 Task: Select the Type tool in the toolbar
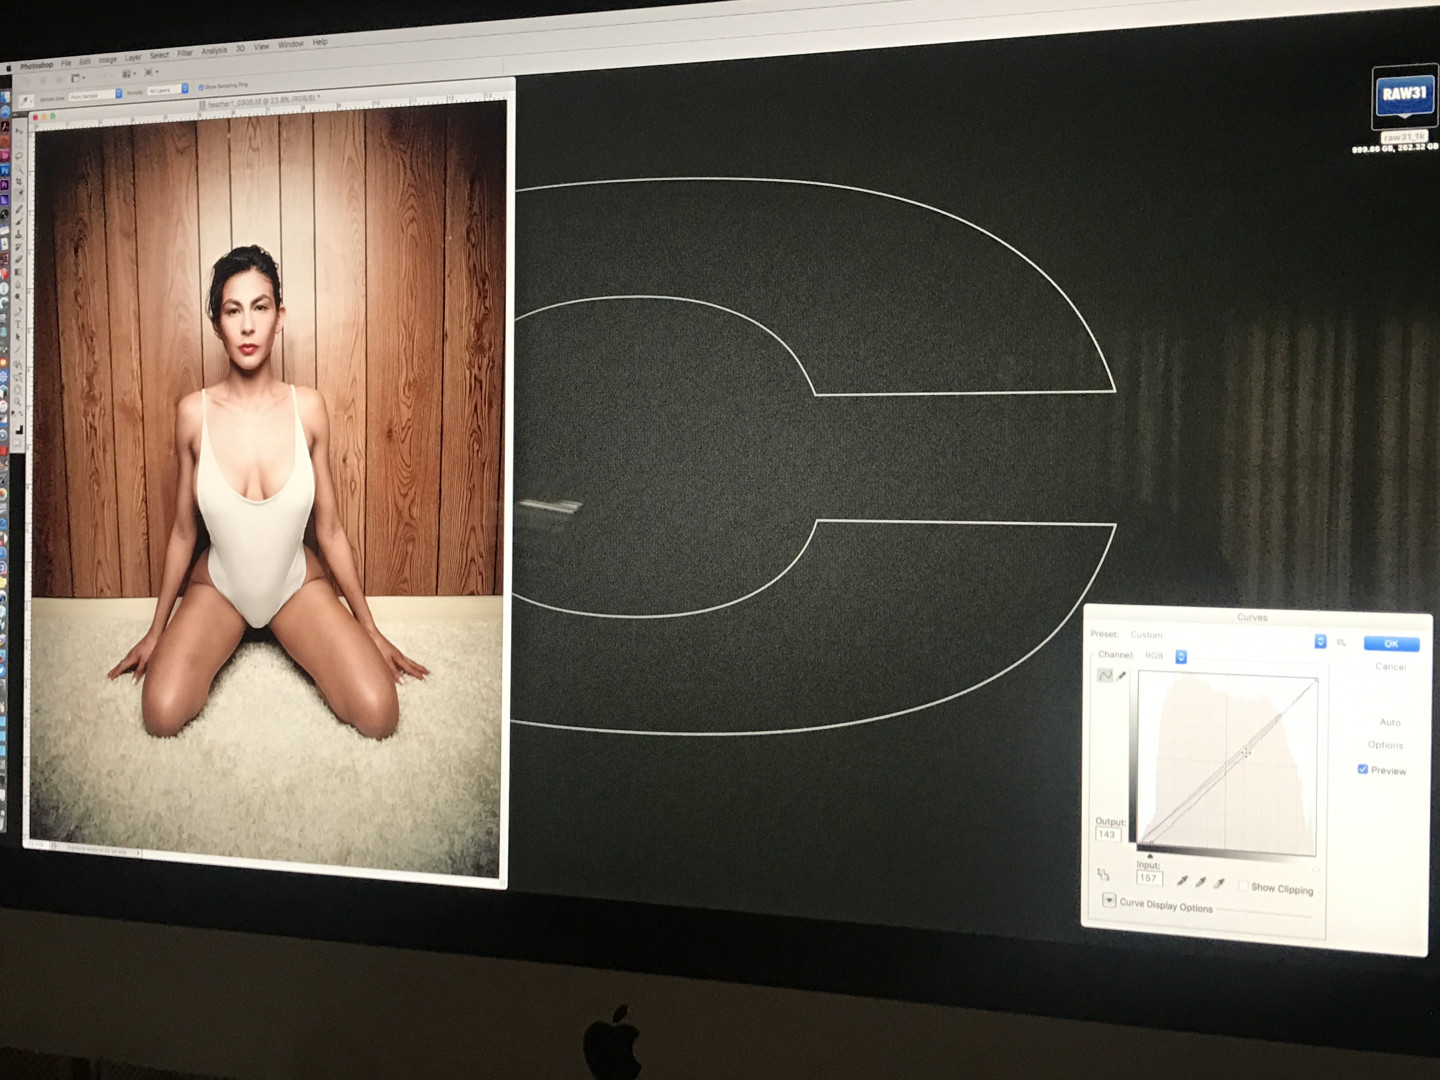18,325
